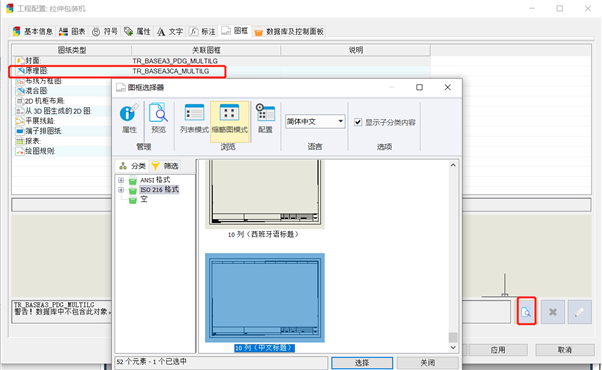Switch to 列表模式 list view
Viewport: 602px width, 370px height.
pyautogui.click(x=194, y=118)
